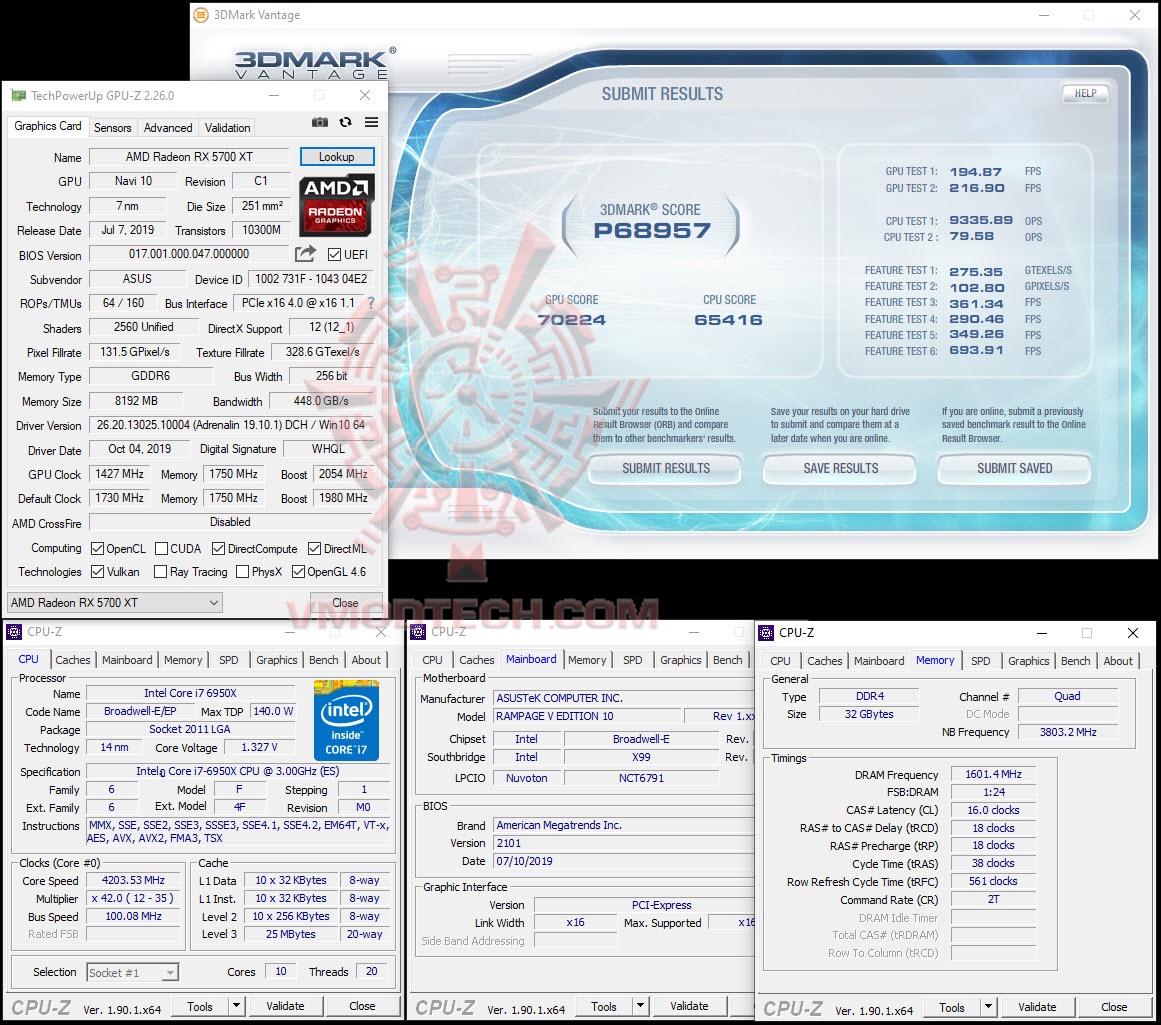This screenshot has height=1025, width=1161.
Task: Toggle the OpenCL checkbox
Action: point(97,549)
